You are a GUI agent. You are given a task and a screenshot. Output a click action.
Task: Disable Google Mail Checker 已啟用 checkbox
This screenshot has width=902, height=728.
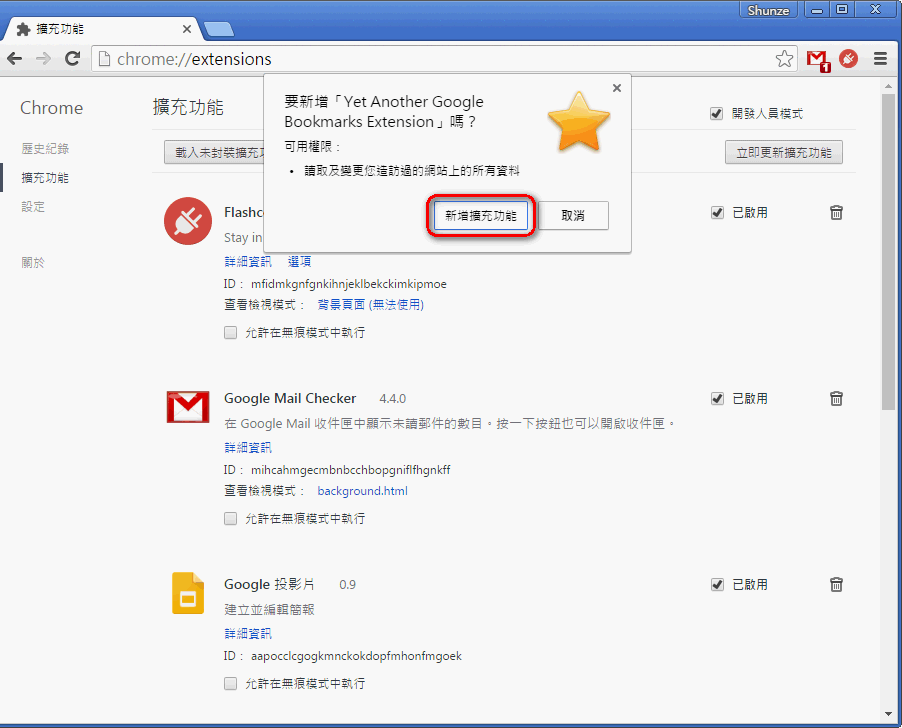coord(716,399)
